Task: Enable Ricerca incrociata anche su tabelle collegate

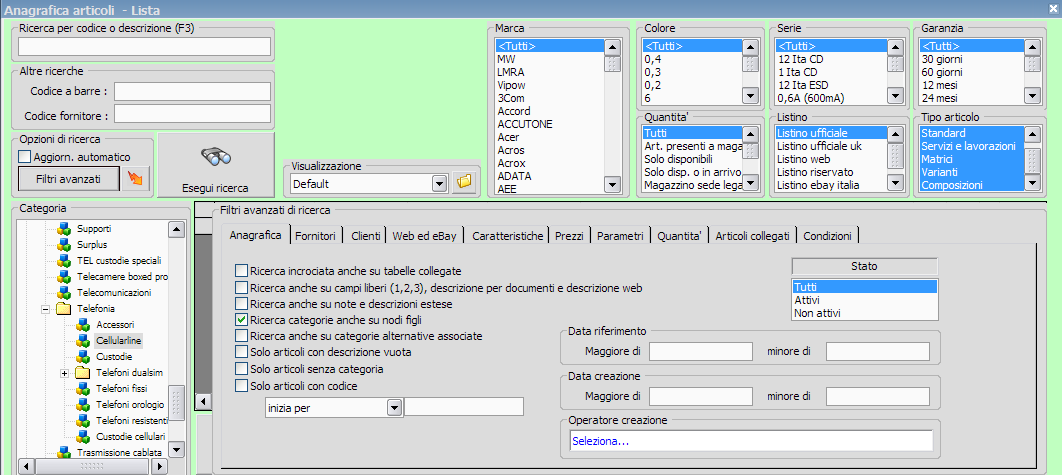Action: 241,271
